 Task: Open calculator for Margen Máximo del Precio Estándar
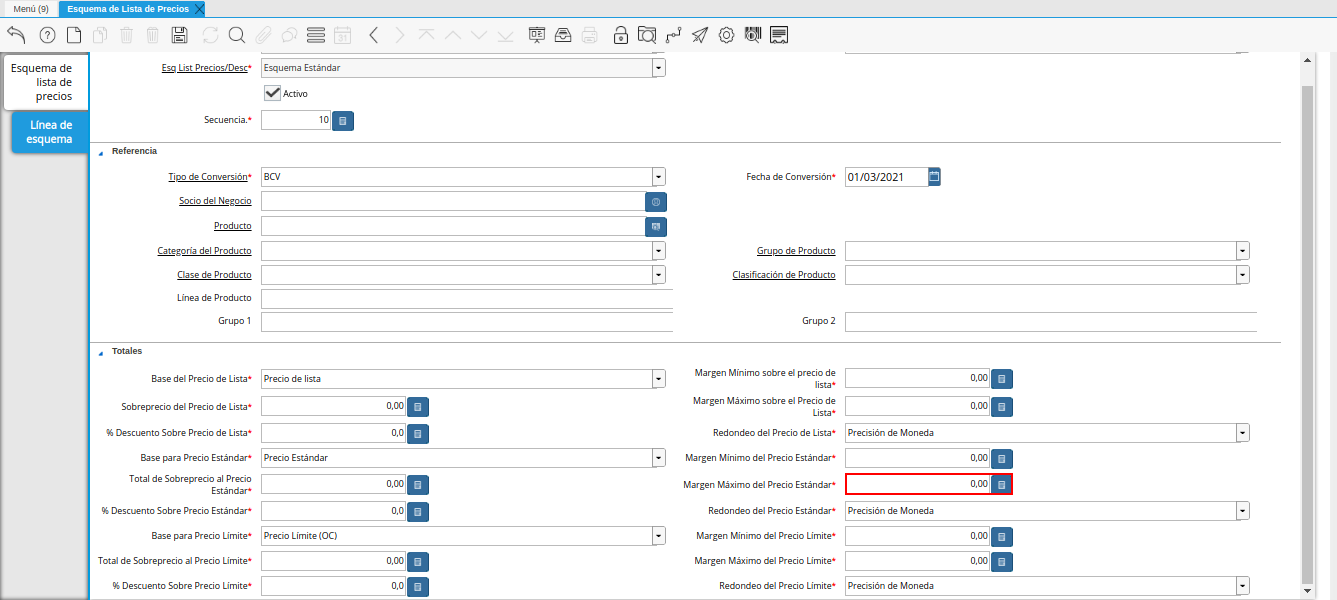point(1001,484)
